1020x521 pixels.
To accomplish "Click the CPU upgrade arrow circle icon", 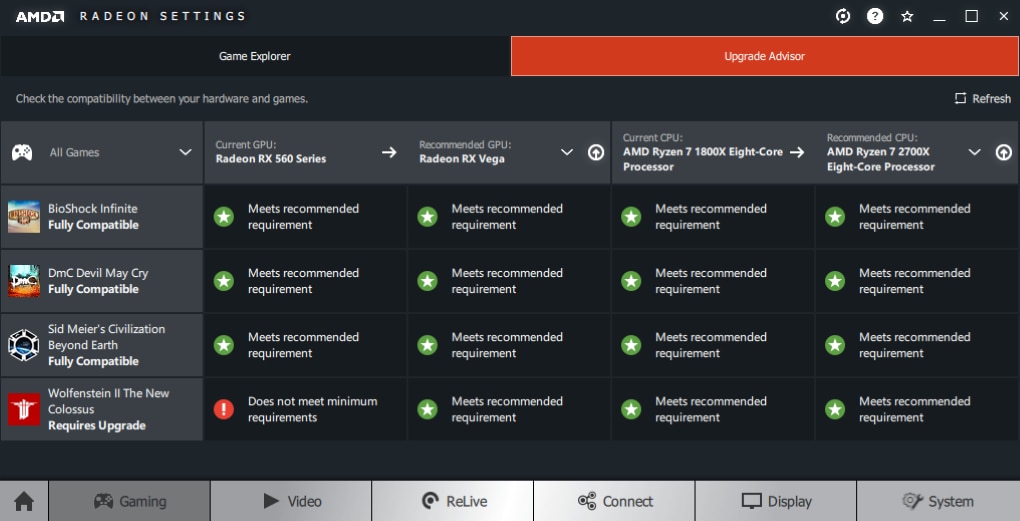I will pyautogui.click(x=1004, y=152).
